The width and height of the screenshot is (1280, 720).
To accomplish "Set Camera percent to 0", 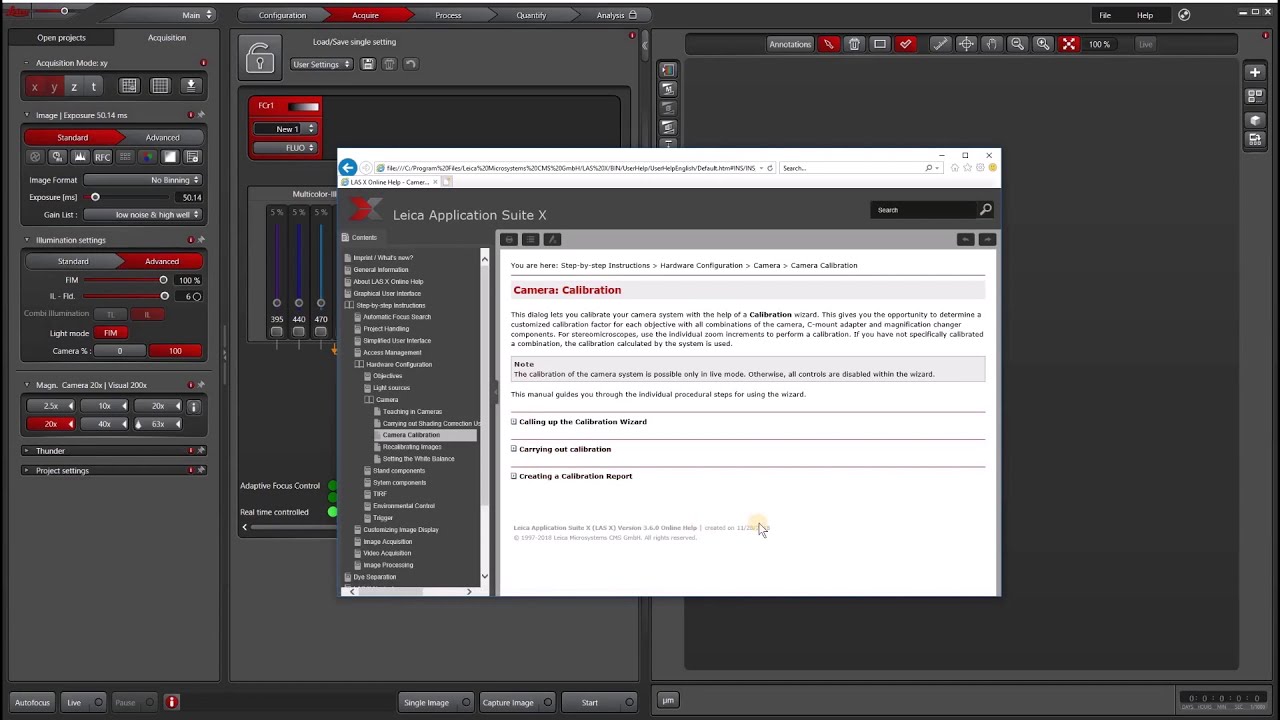I will click(x=119, y=351).
